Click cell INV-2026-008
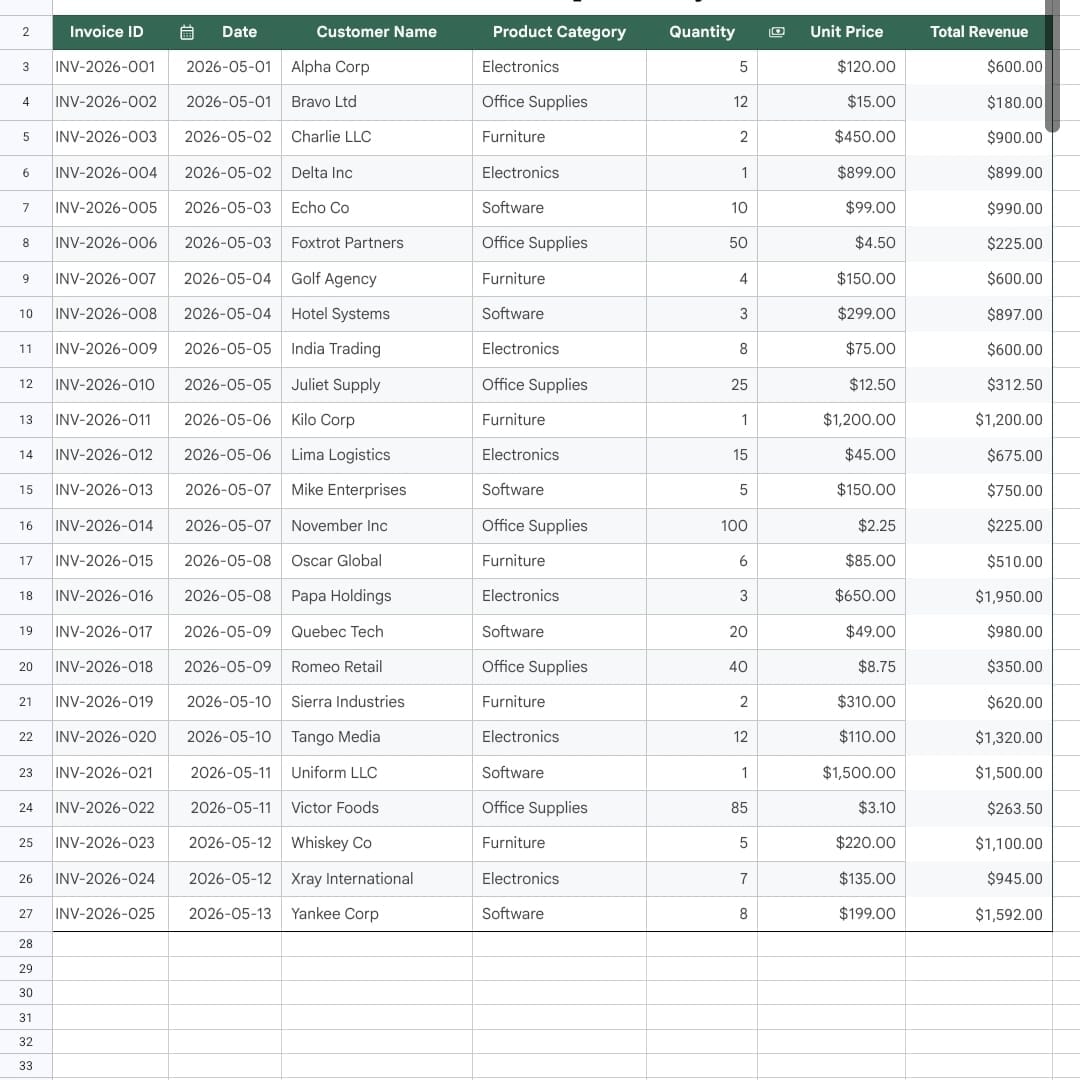The height and width of the screenshot is (1080, 1080). click(110, 314)
